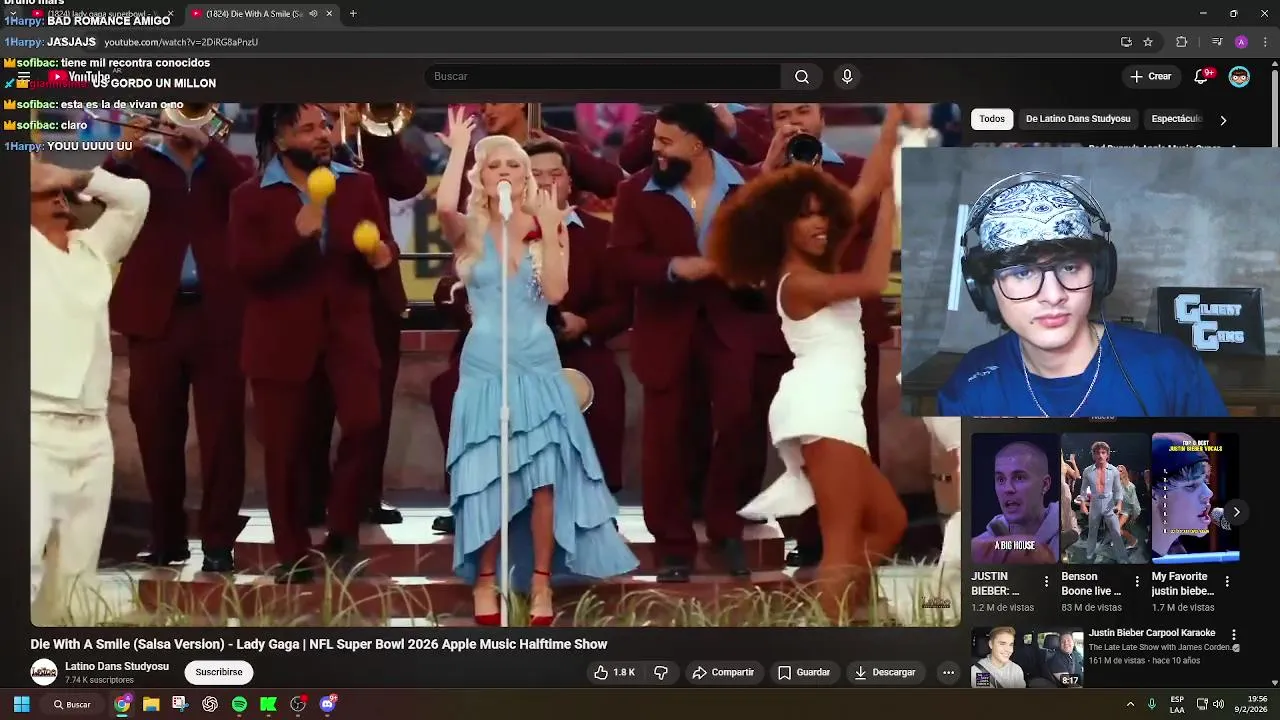Viewport: 1280px width, 720px height.
Task: Open the browser media control icon
Action: click(1217, 42)
